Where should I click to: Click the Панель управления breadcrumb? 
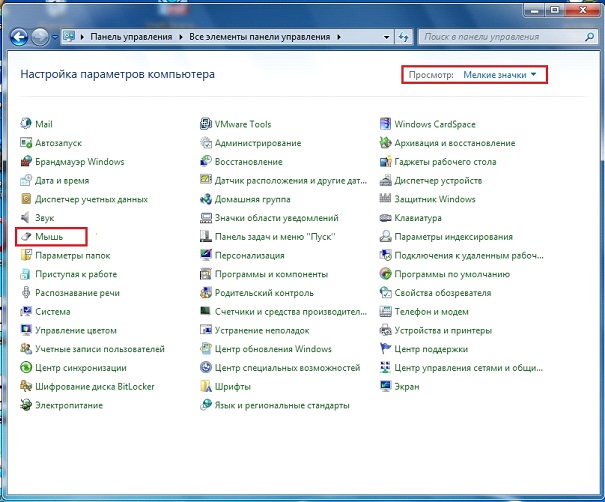coord(131,37)
